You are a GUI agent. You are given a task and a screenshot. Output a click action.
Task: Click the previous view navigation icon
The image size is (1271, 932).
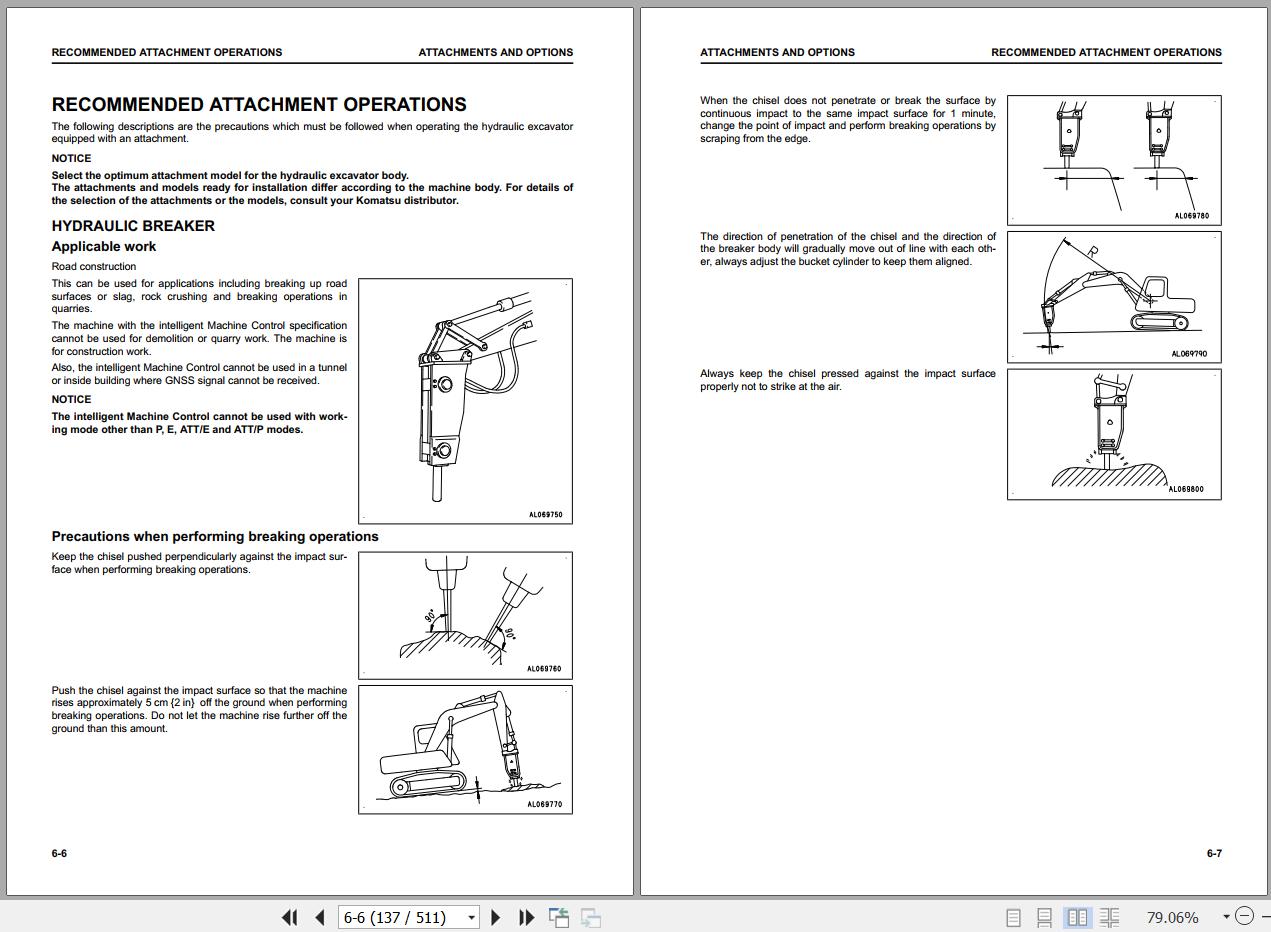pos(559,917)
